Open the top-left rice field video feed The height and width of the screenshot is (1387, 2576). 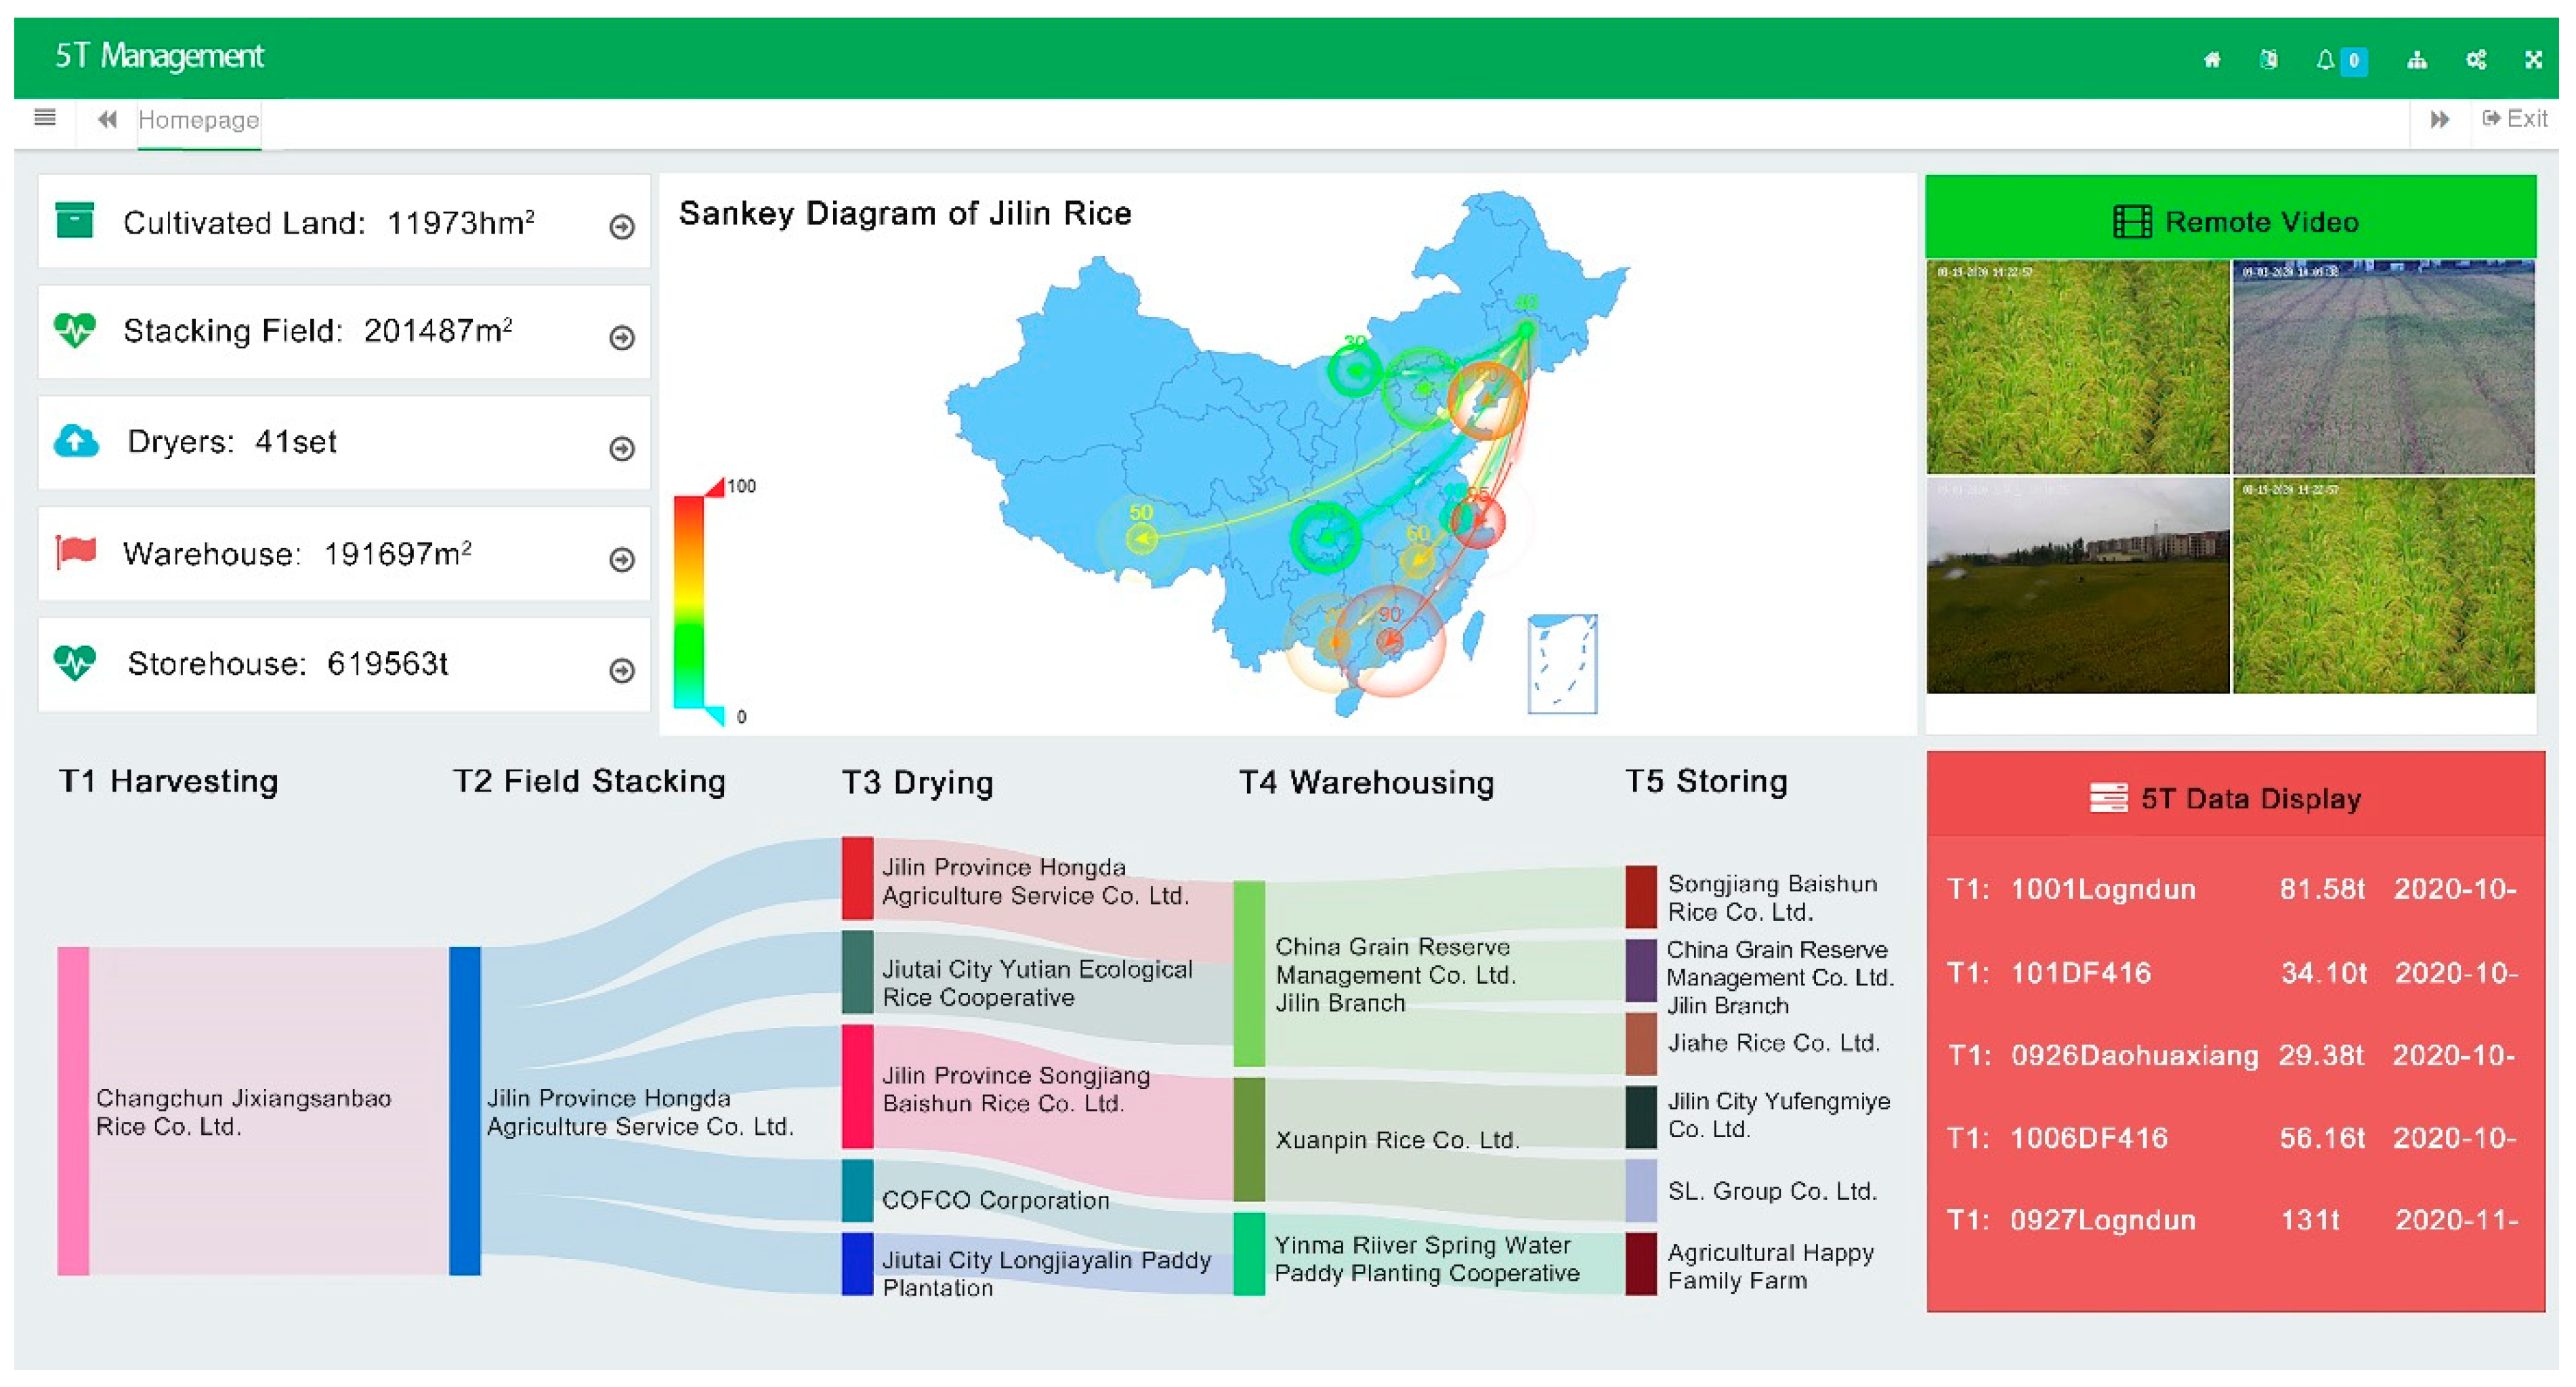coord(2078,367)
